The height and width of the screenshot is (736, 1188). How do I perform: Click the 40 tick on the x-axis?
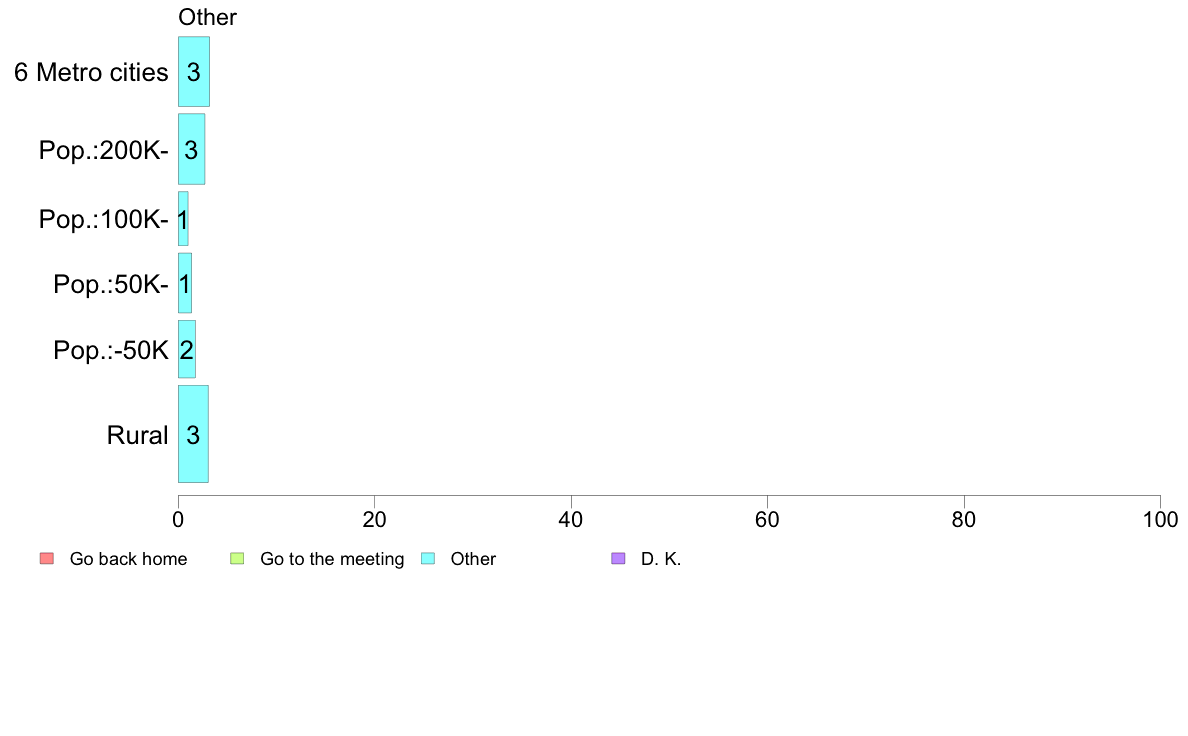571,519
